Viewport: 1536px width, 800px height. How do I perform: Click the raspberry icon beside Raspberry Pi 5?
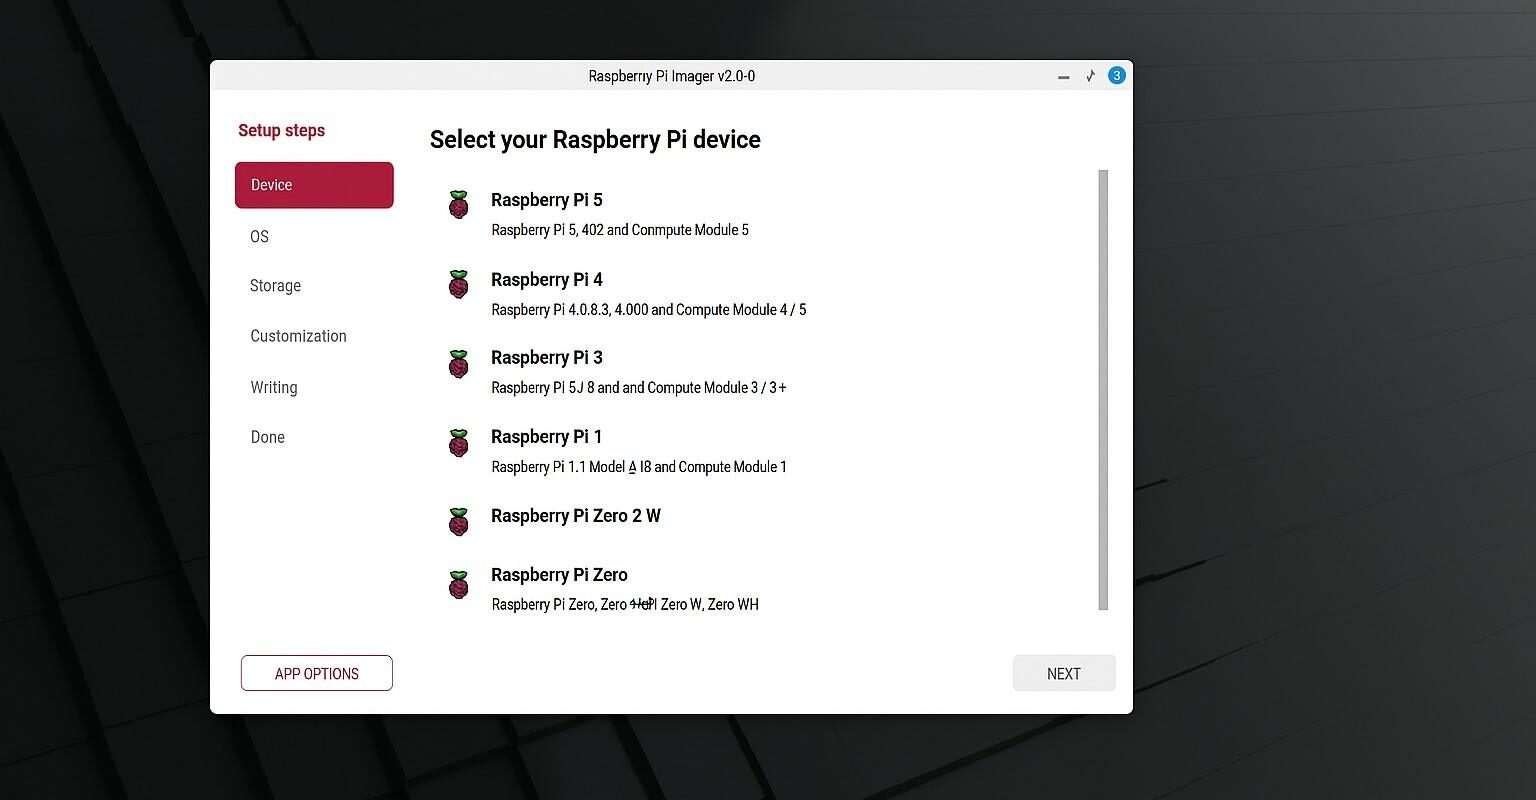click(x=458, y=204)
